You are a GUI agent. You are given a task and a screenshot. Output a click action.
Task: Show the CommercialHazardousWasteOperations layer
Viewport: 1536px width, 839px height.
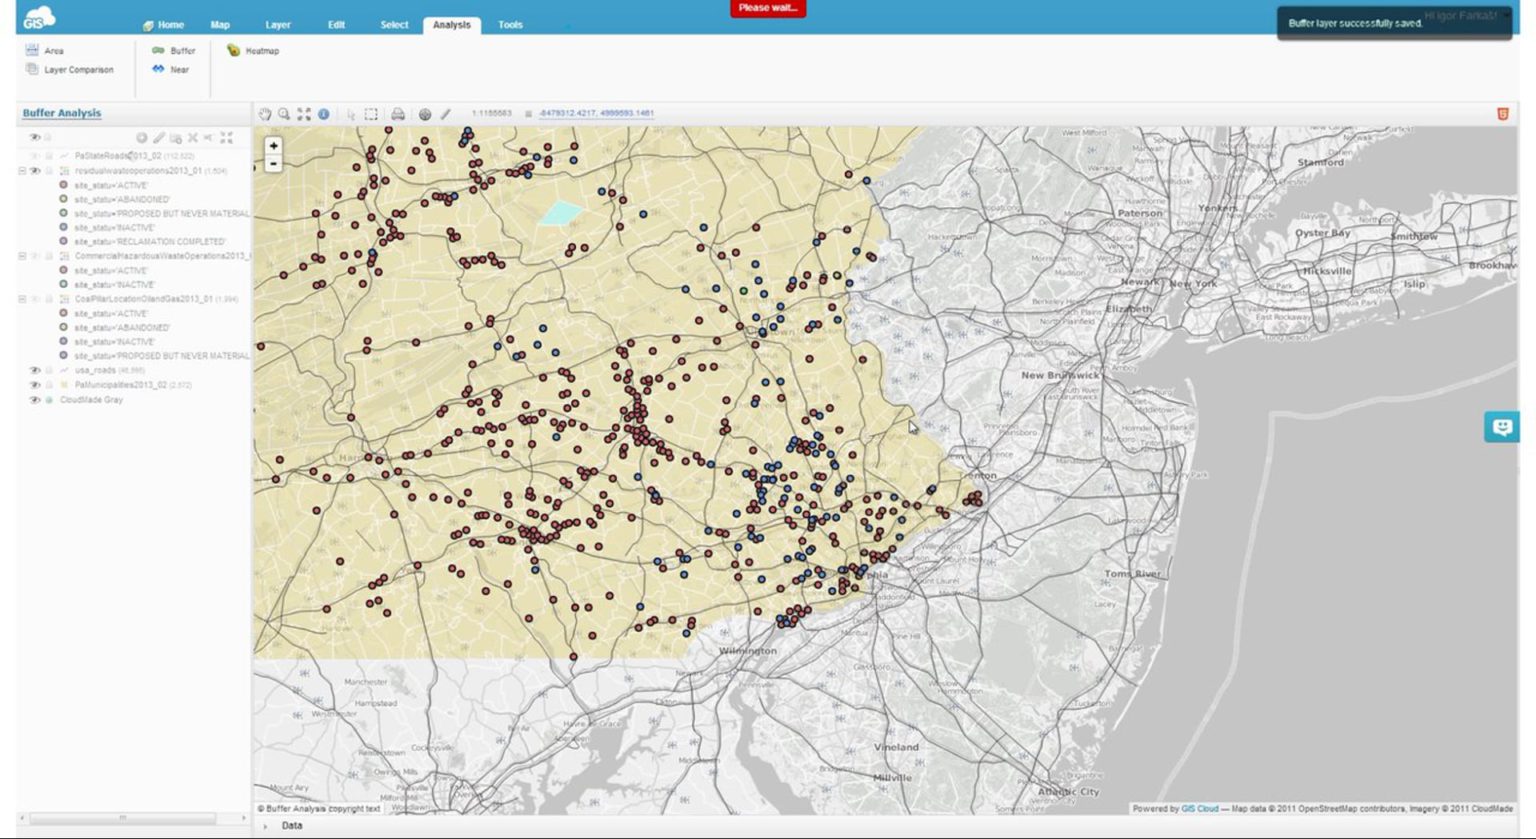(x=35, y=256)
